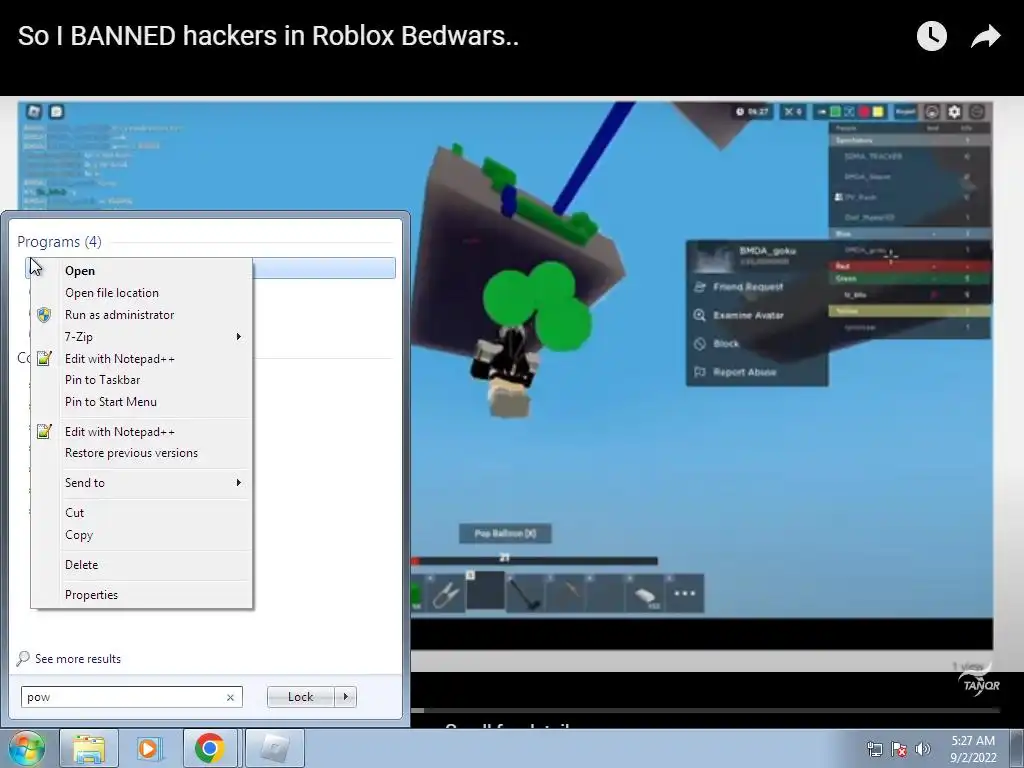Open Windows Explorer from the taskbar

point(89,748)
